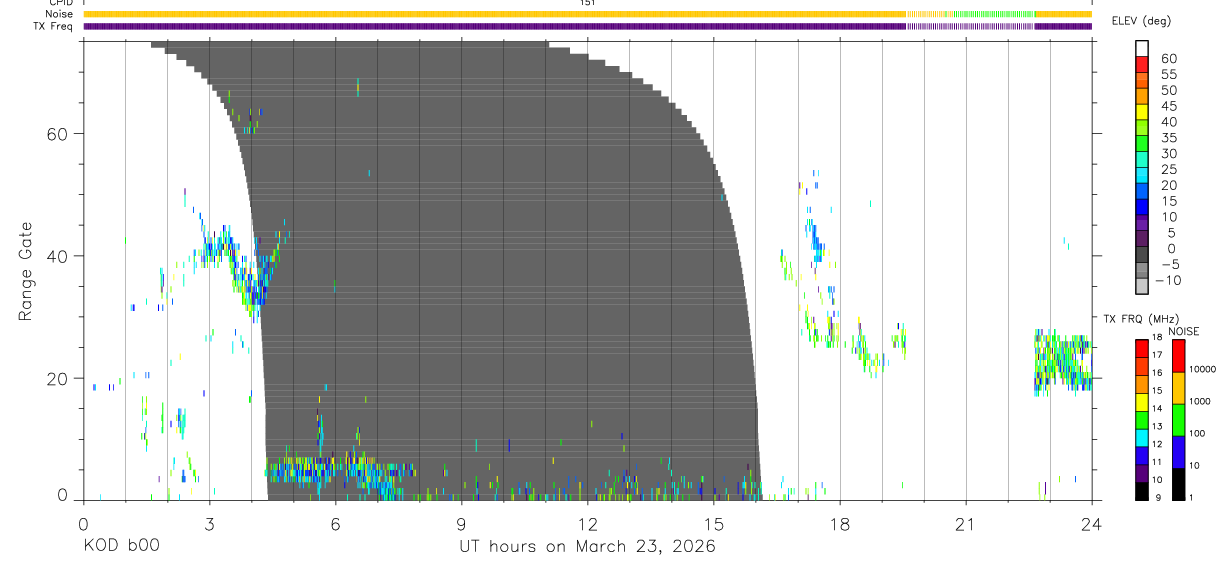Viewport: 1228px width, 567px height.
Task: Click the red top segment of the NOISE bar
Action: click(1178, 355)
